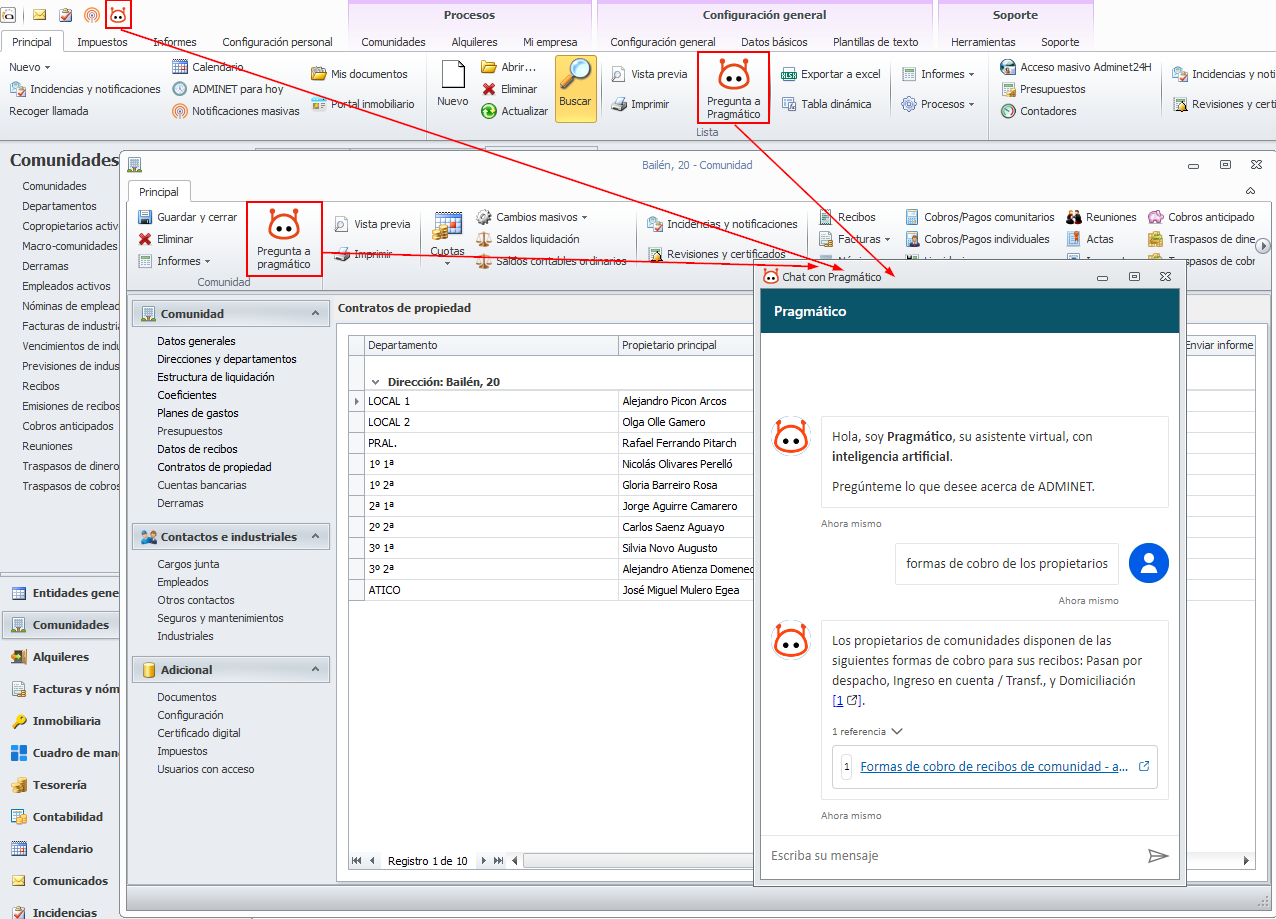
Task: Select Coeficientes in the Comunidad section
Action: pos(186,395)
